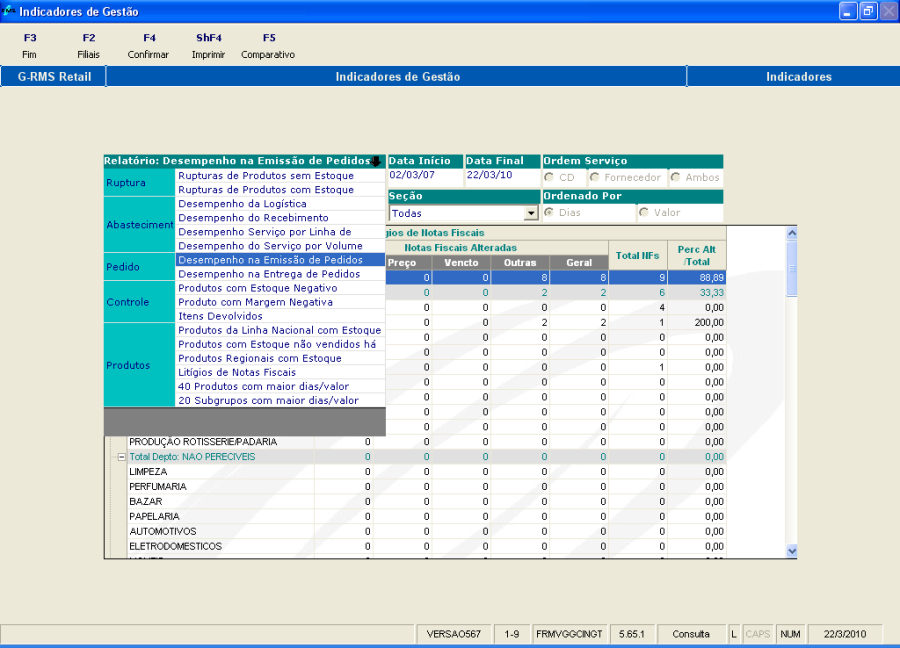Image resolution: width=900 pixels, height=648 pixels.
Task: Open the F5 Comparativo toolbar option
Action: 268,46
